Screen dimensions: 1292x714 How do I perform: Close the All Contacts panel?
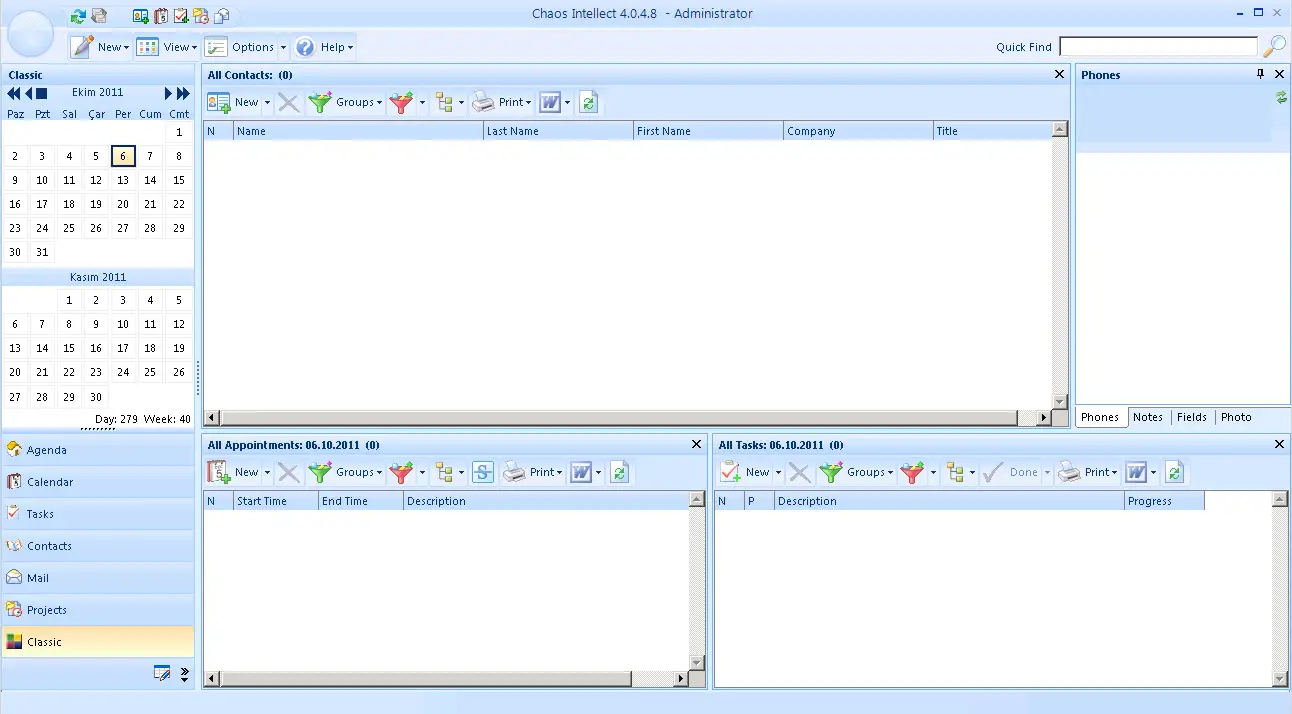click(1060, 74)
